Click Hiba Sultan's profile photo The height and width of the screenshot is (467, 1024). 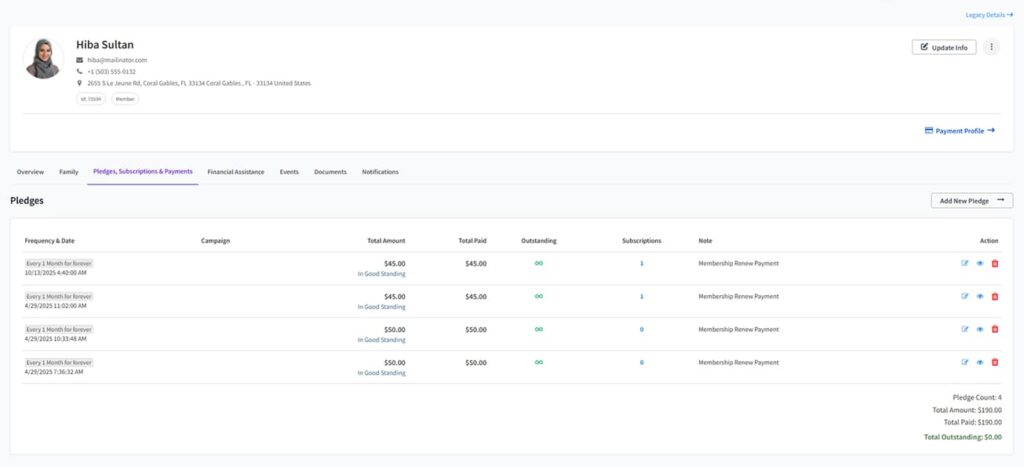[x=43, y=59]
